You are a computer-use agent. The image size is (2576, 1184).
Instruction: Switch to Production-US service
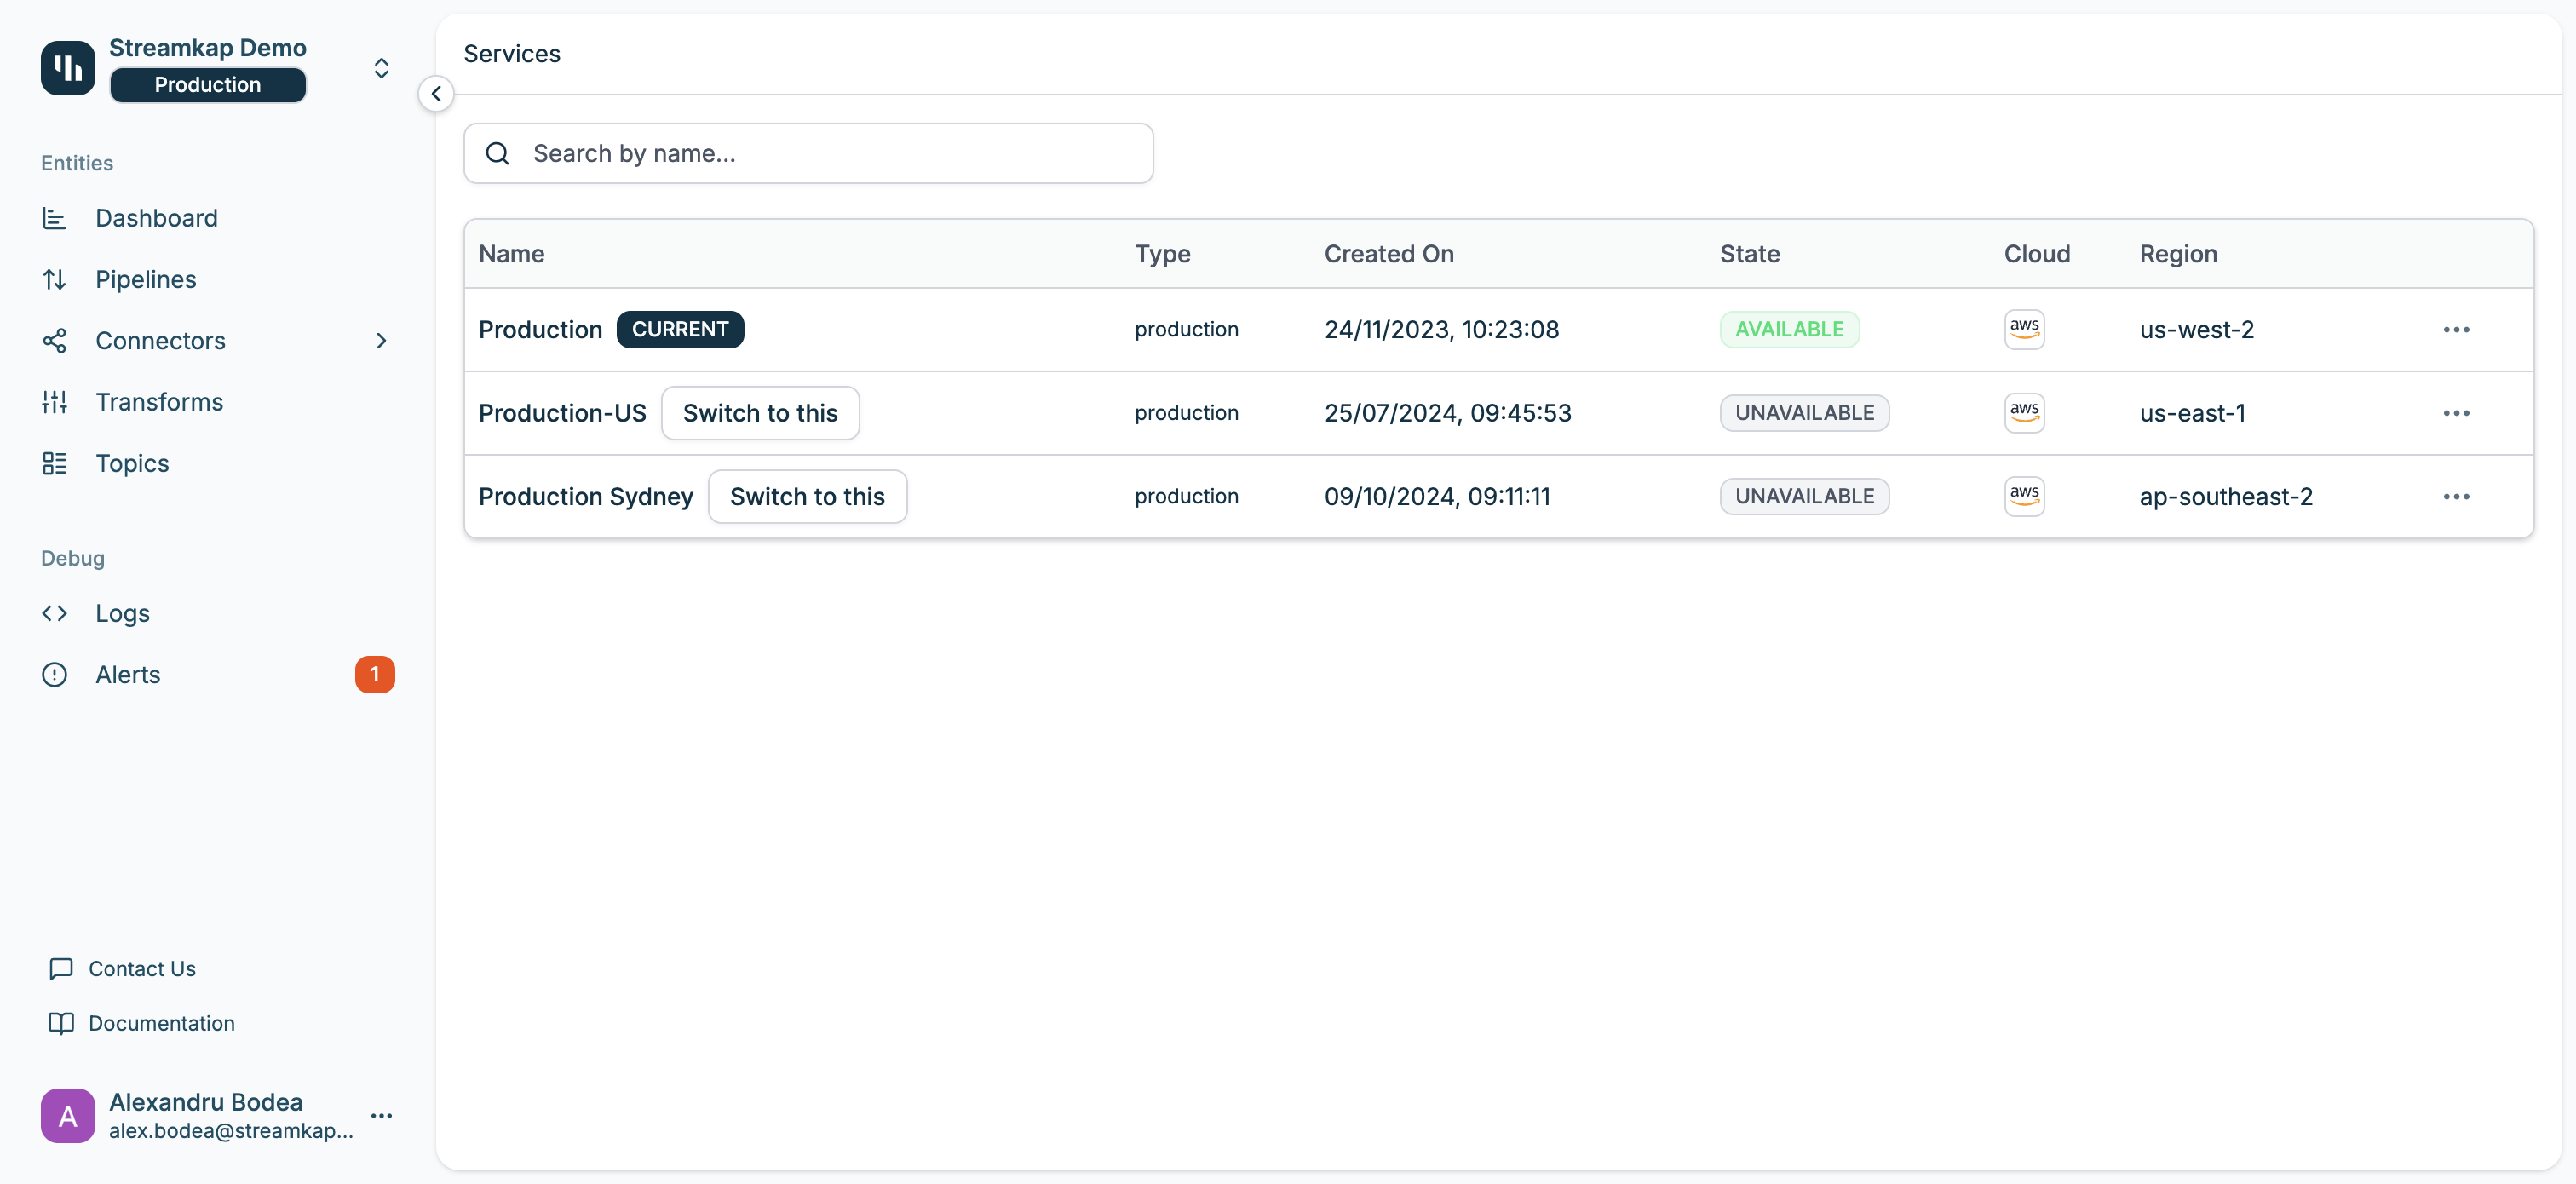[x=759, y=413]
